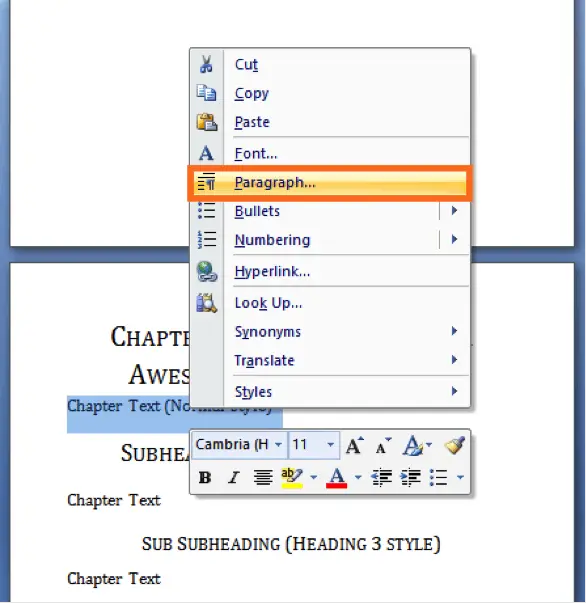Toggle Bold in the mini toolbar
This screenshot has width=586, height=603.
[x=205, y=478]
